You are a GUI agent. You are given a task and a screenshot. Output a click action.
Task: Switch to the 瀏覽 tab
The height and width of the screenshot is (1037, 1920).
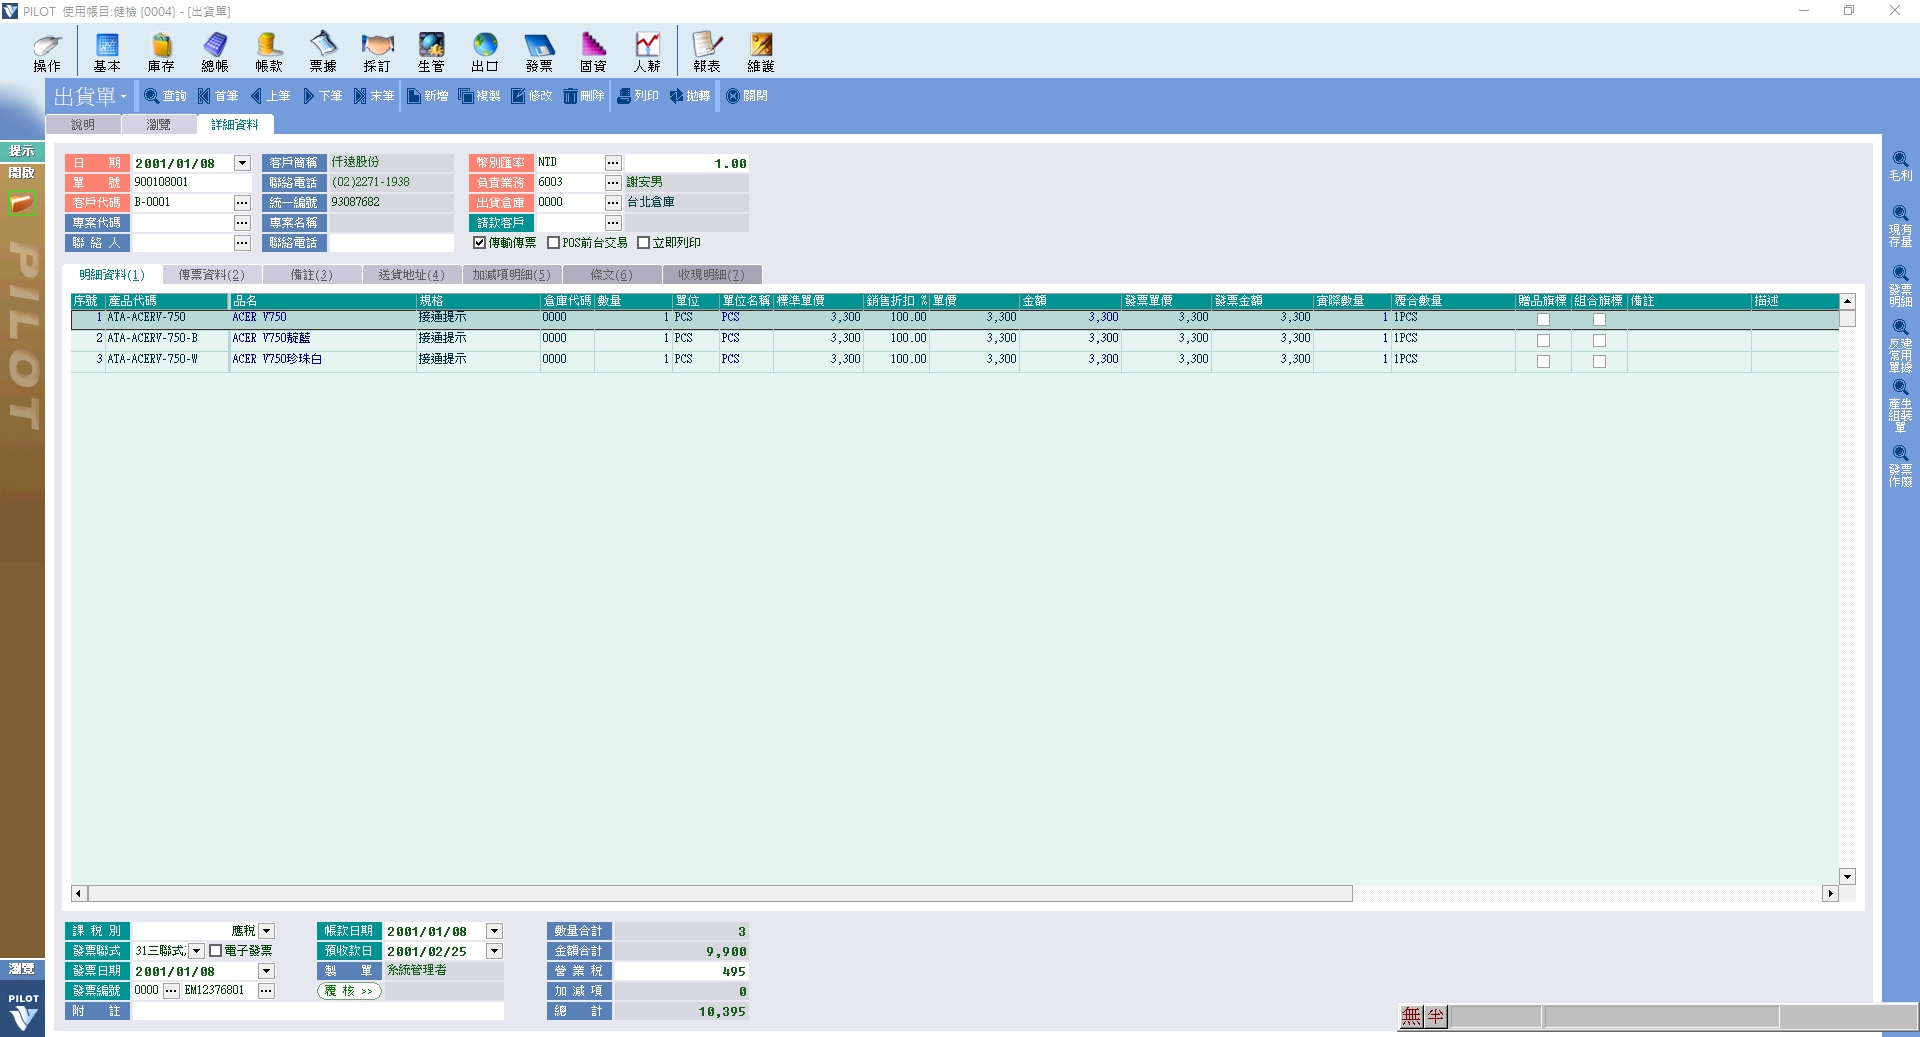158,125
